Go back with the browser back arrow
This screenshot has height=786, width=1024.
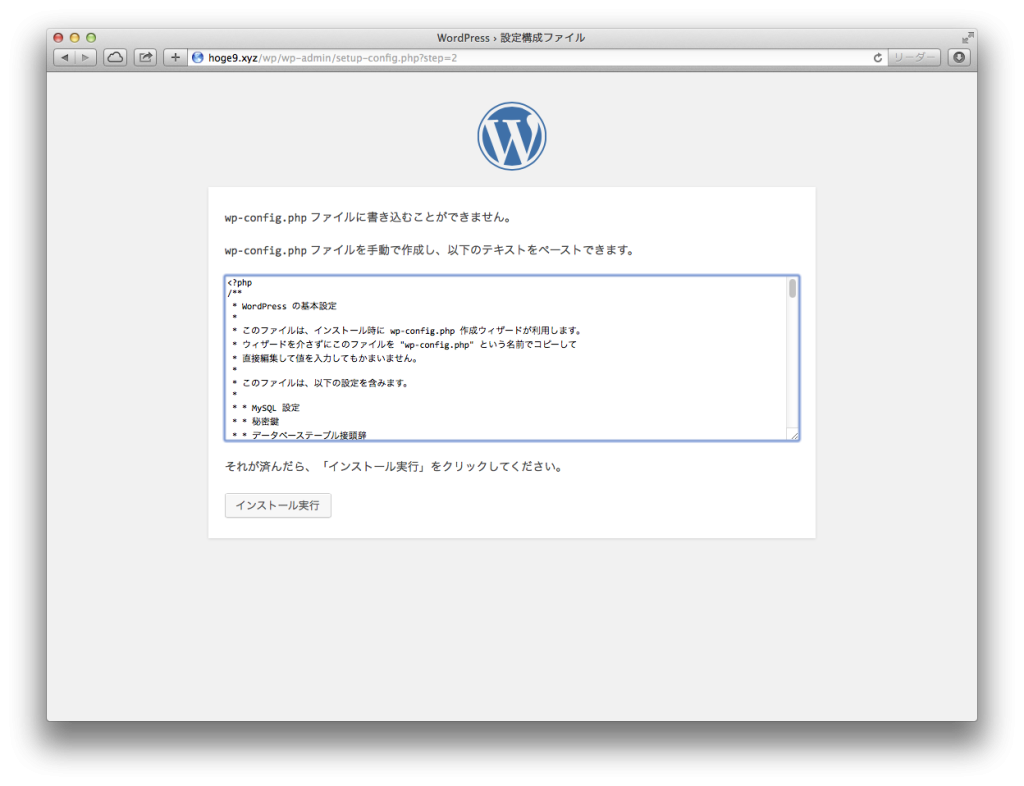click(65, 57)
